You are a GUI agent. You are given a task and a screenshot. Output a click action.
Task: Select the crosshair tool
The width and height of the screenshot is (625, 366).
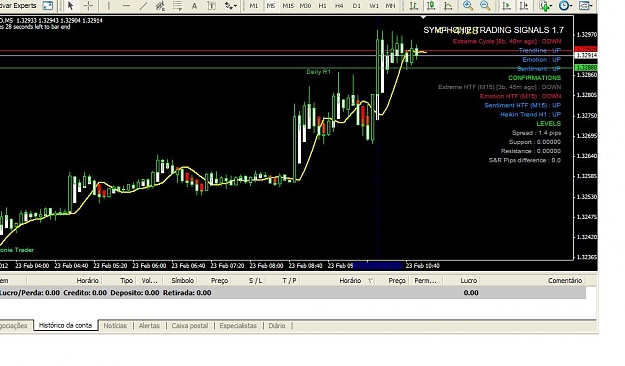[88, 6]
